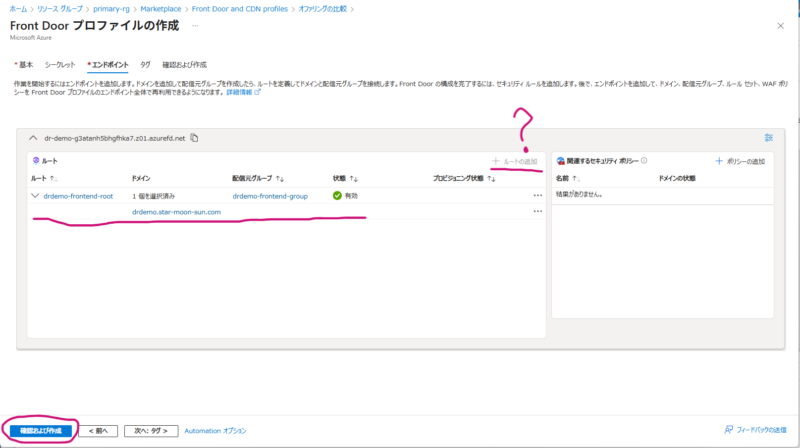Click the ドメイン column header
The image size is (800, 448).
tap(141, 178)
